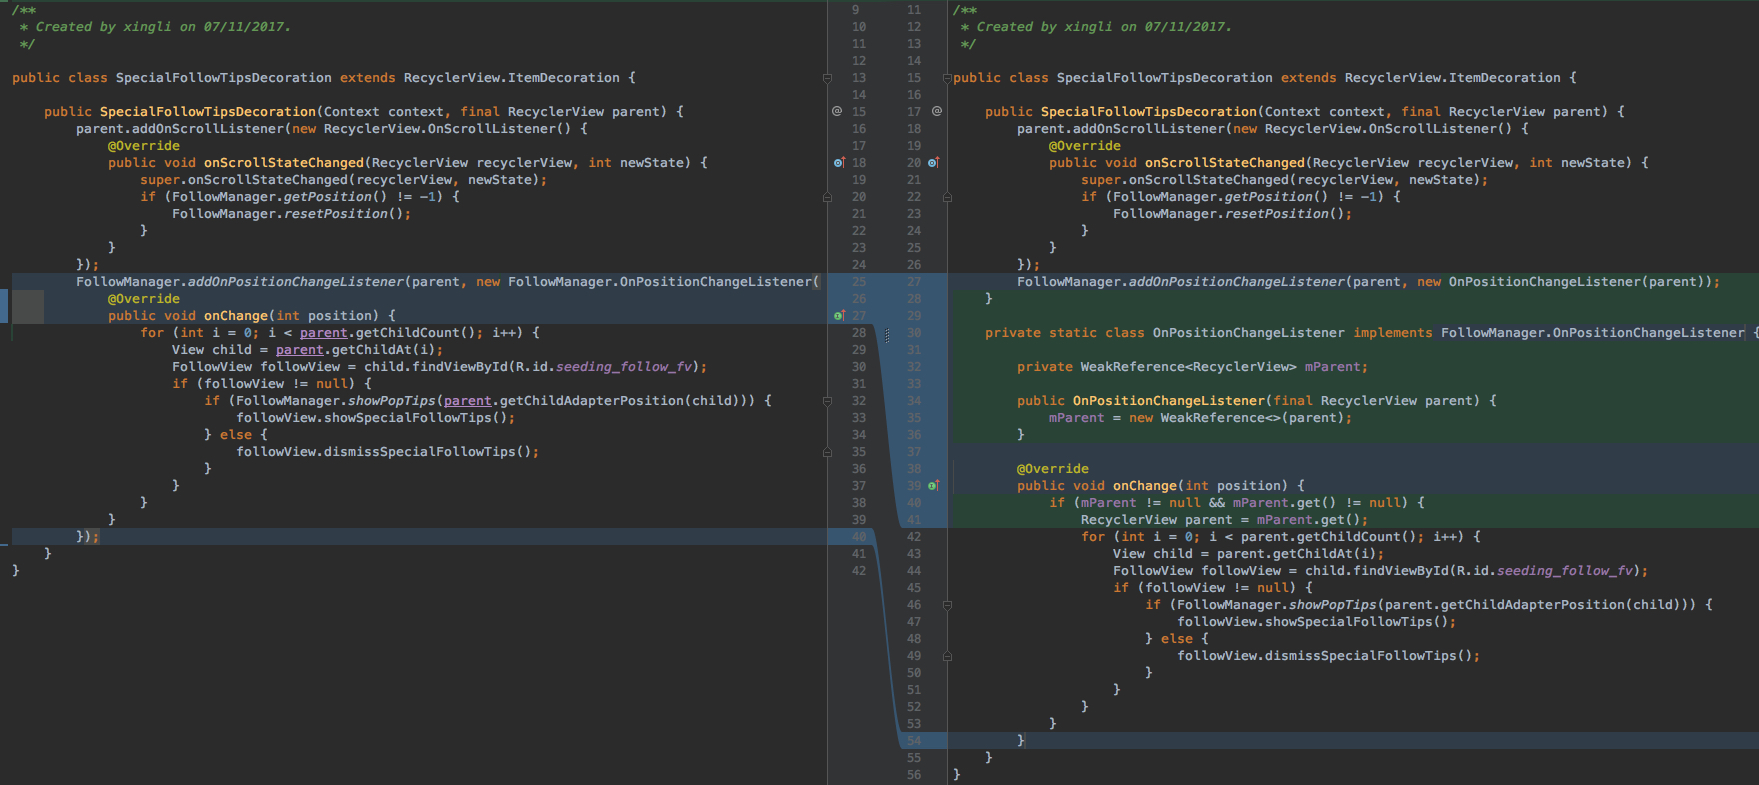Click 'mParent = new WeakReference<>(parent);' line
Viewport: 1759px width, 785px height.
[1200, 417]
